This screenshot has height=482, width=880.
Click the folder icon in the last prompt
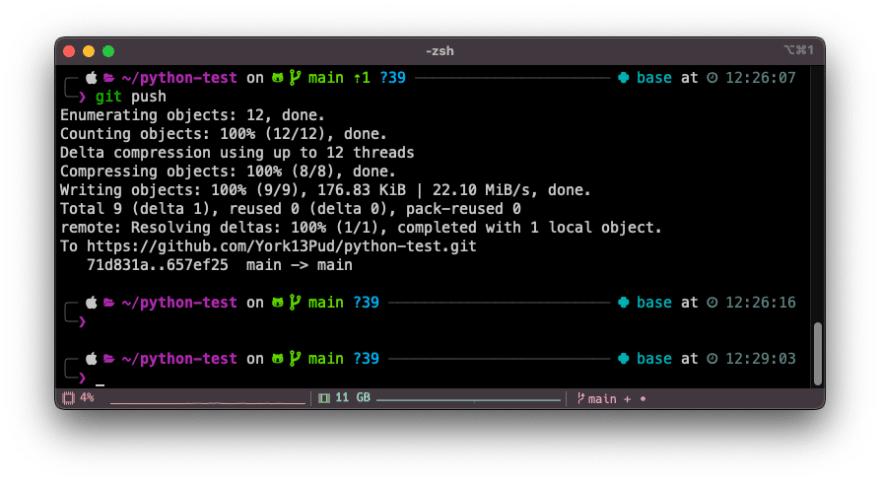[x=108, y=359]
